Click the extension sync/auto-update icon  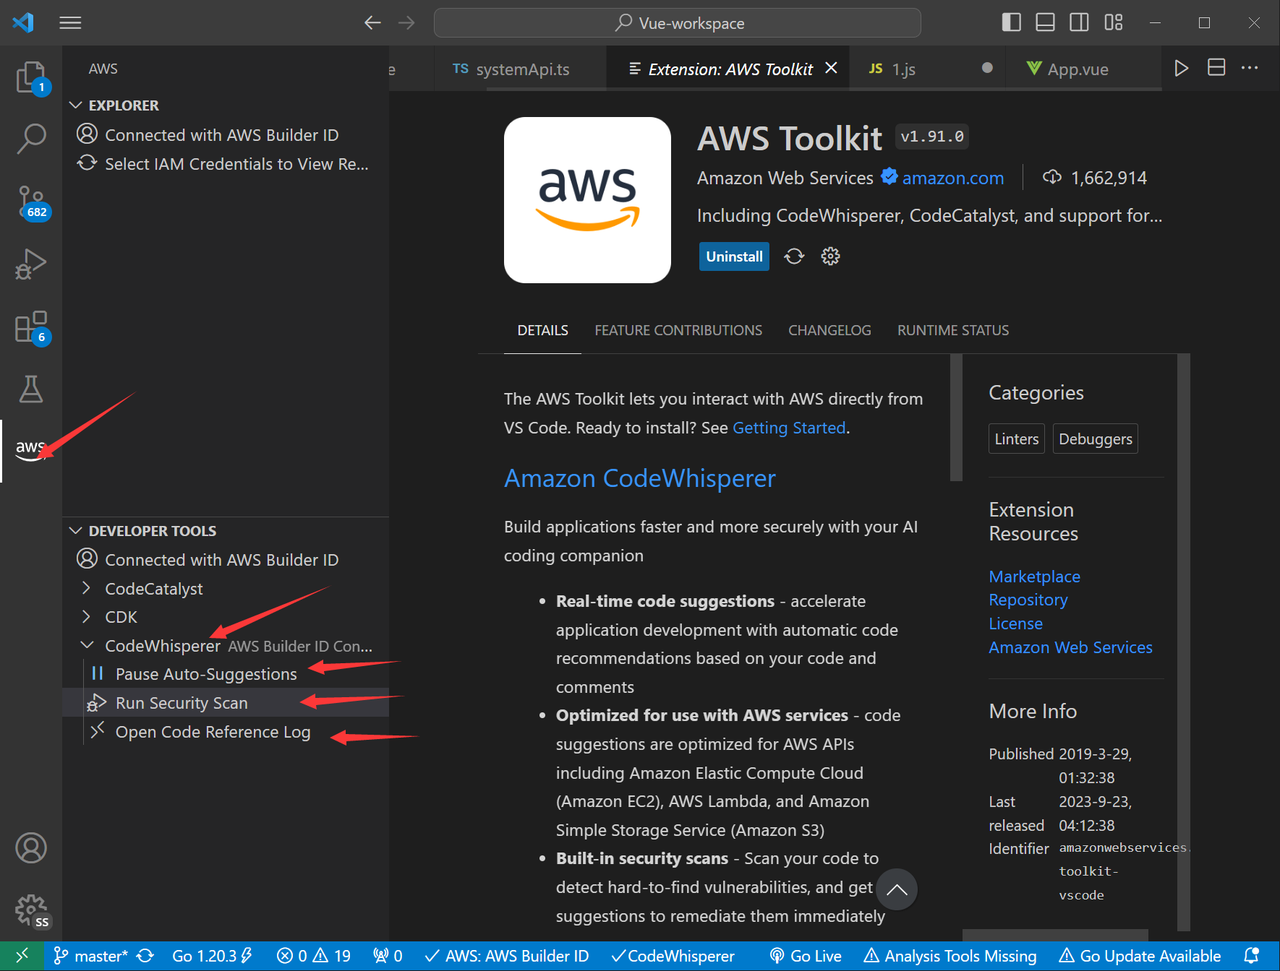point(794,257)
